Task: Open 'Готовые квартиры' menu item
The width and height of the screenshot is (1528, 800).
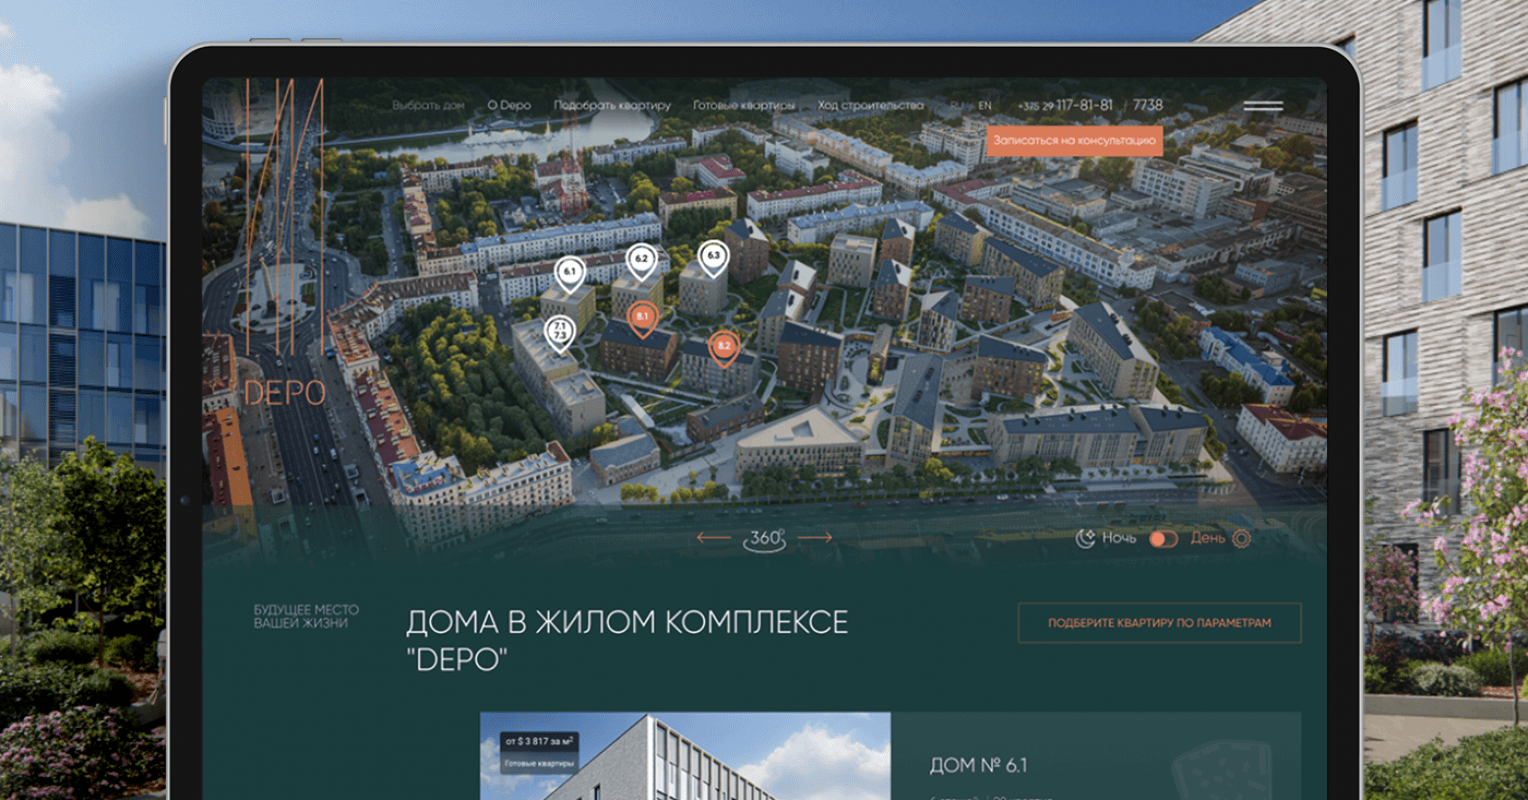Action: coord(744,105)
